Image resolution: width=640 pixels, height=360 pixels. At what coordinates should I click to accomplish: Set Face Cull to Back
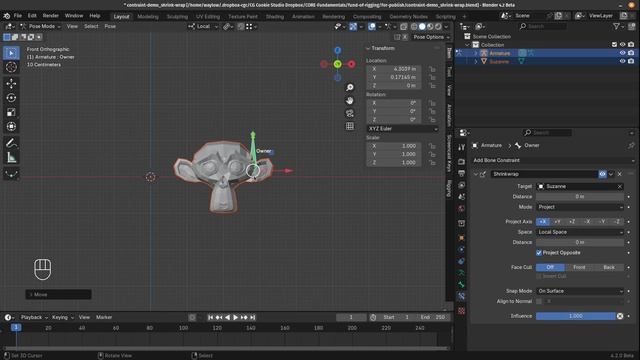[x=609, y=267]
